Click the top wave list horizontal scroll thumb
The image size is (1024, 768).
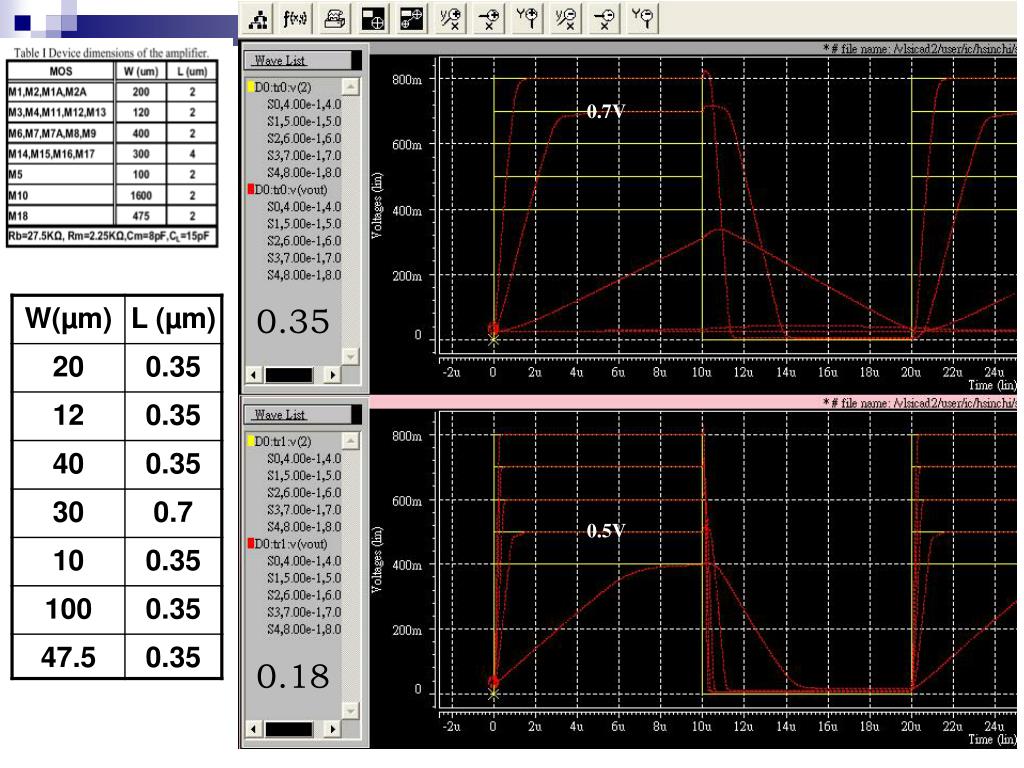pyautogui.click(x=289, y=375)
